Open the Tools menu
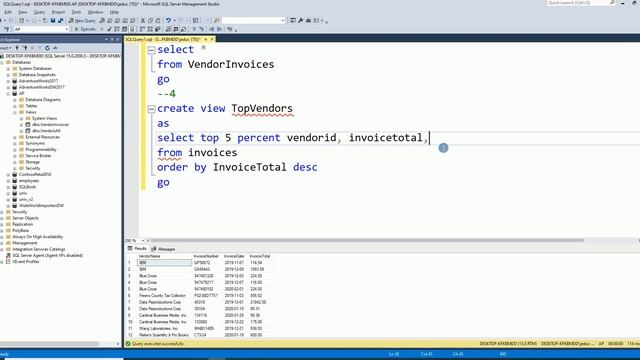The image size is (640, 360). pyautogui.click(x=76, y=12)
